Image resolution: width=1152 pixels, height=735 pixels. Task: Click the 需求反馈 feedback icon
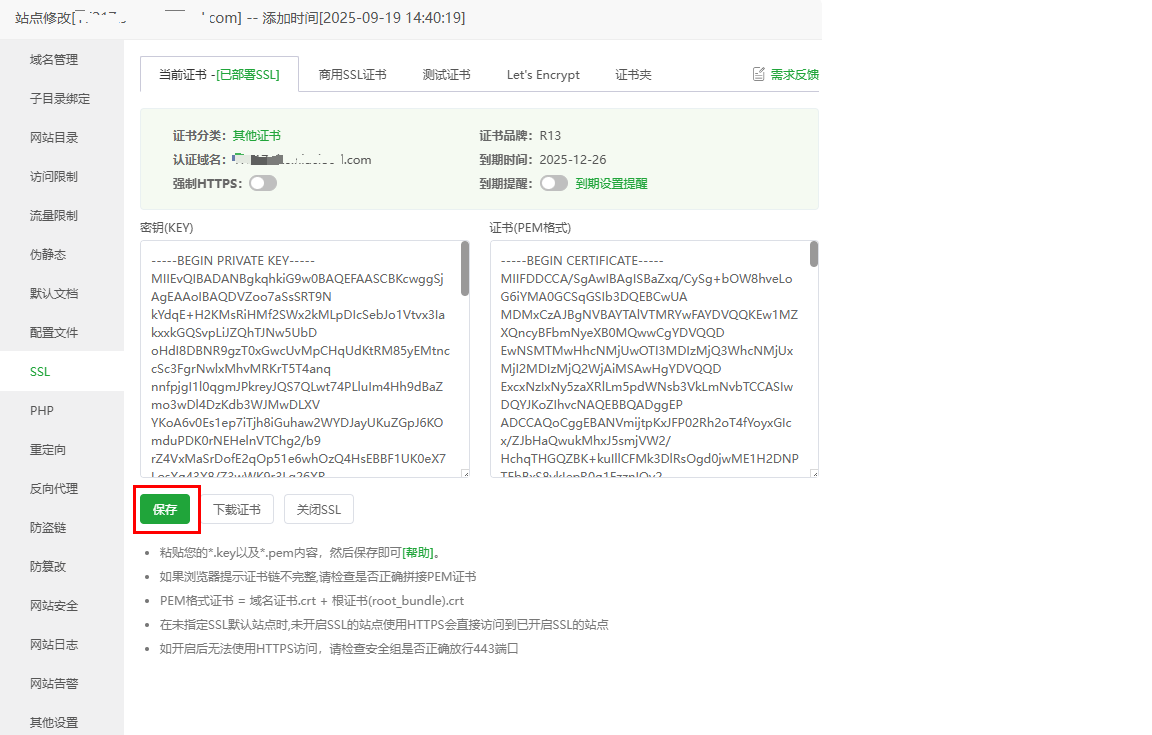(x=759, y=74)
